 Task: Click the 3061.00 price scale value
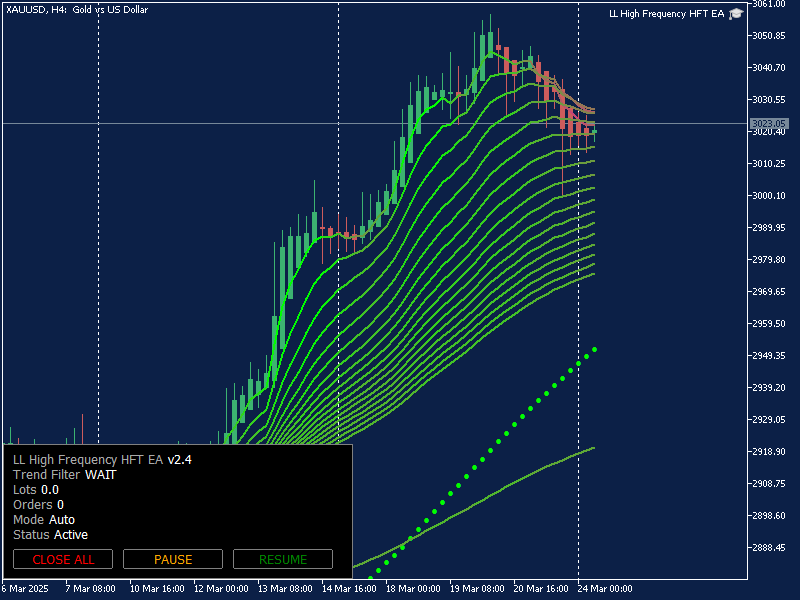click(x=769, y=4)
